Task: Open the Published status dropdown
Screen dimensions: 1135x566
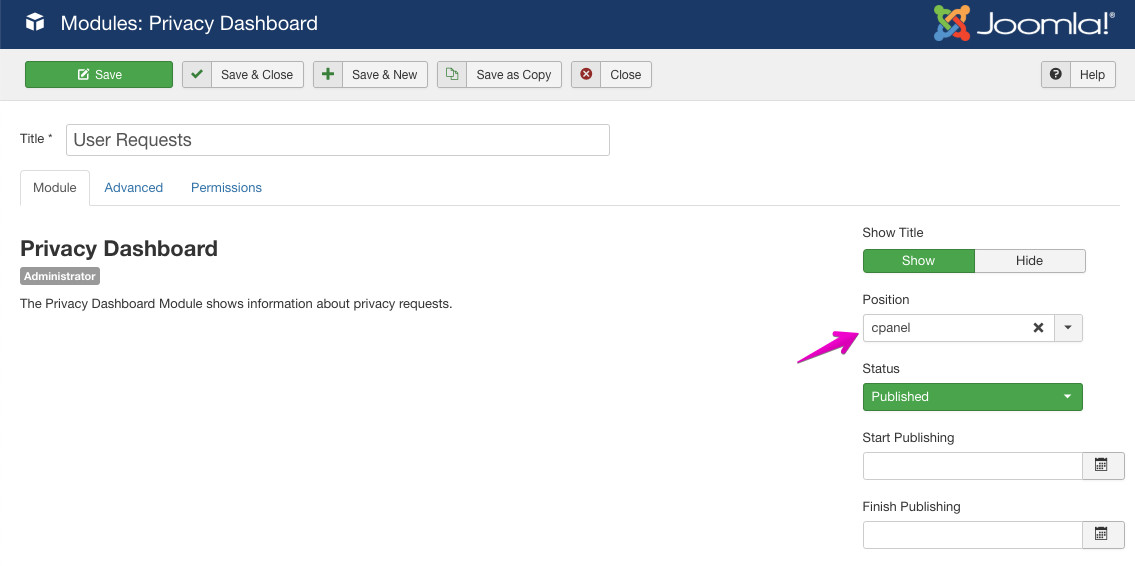Action: 972,397
